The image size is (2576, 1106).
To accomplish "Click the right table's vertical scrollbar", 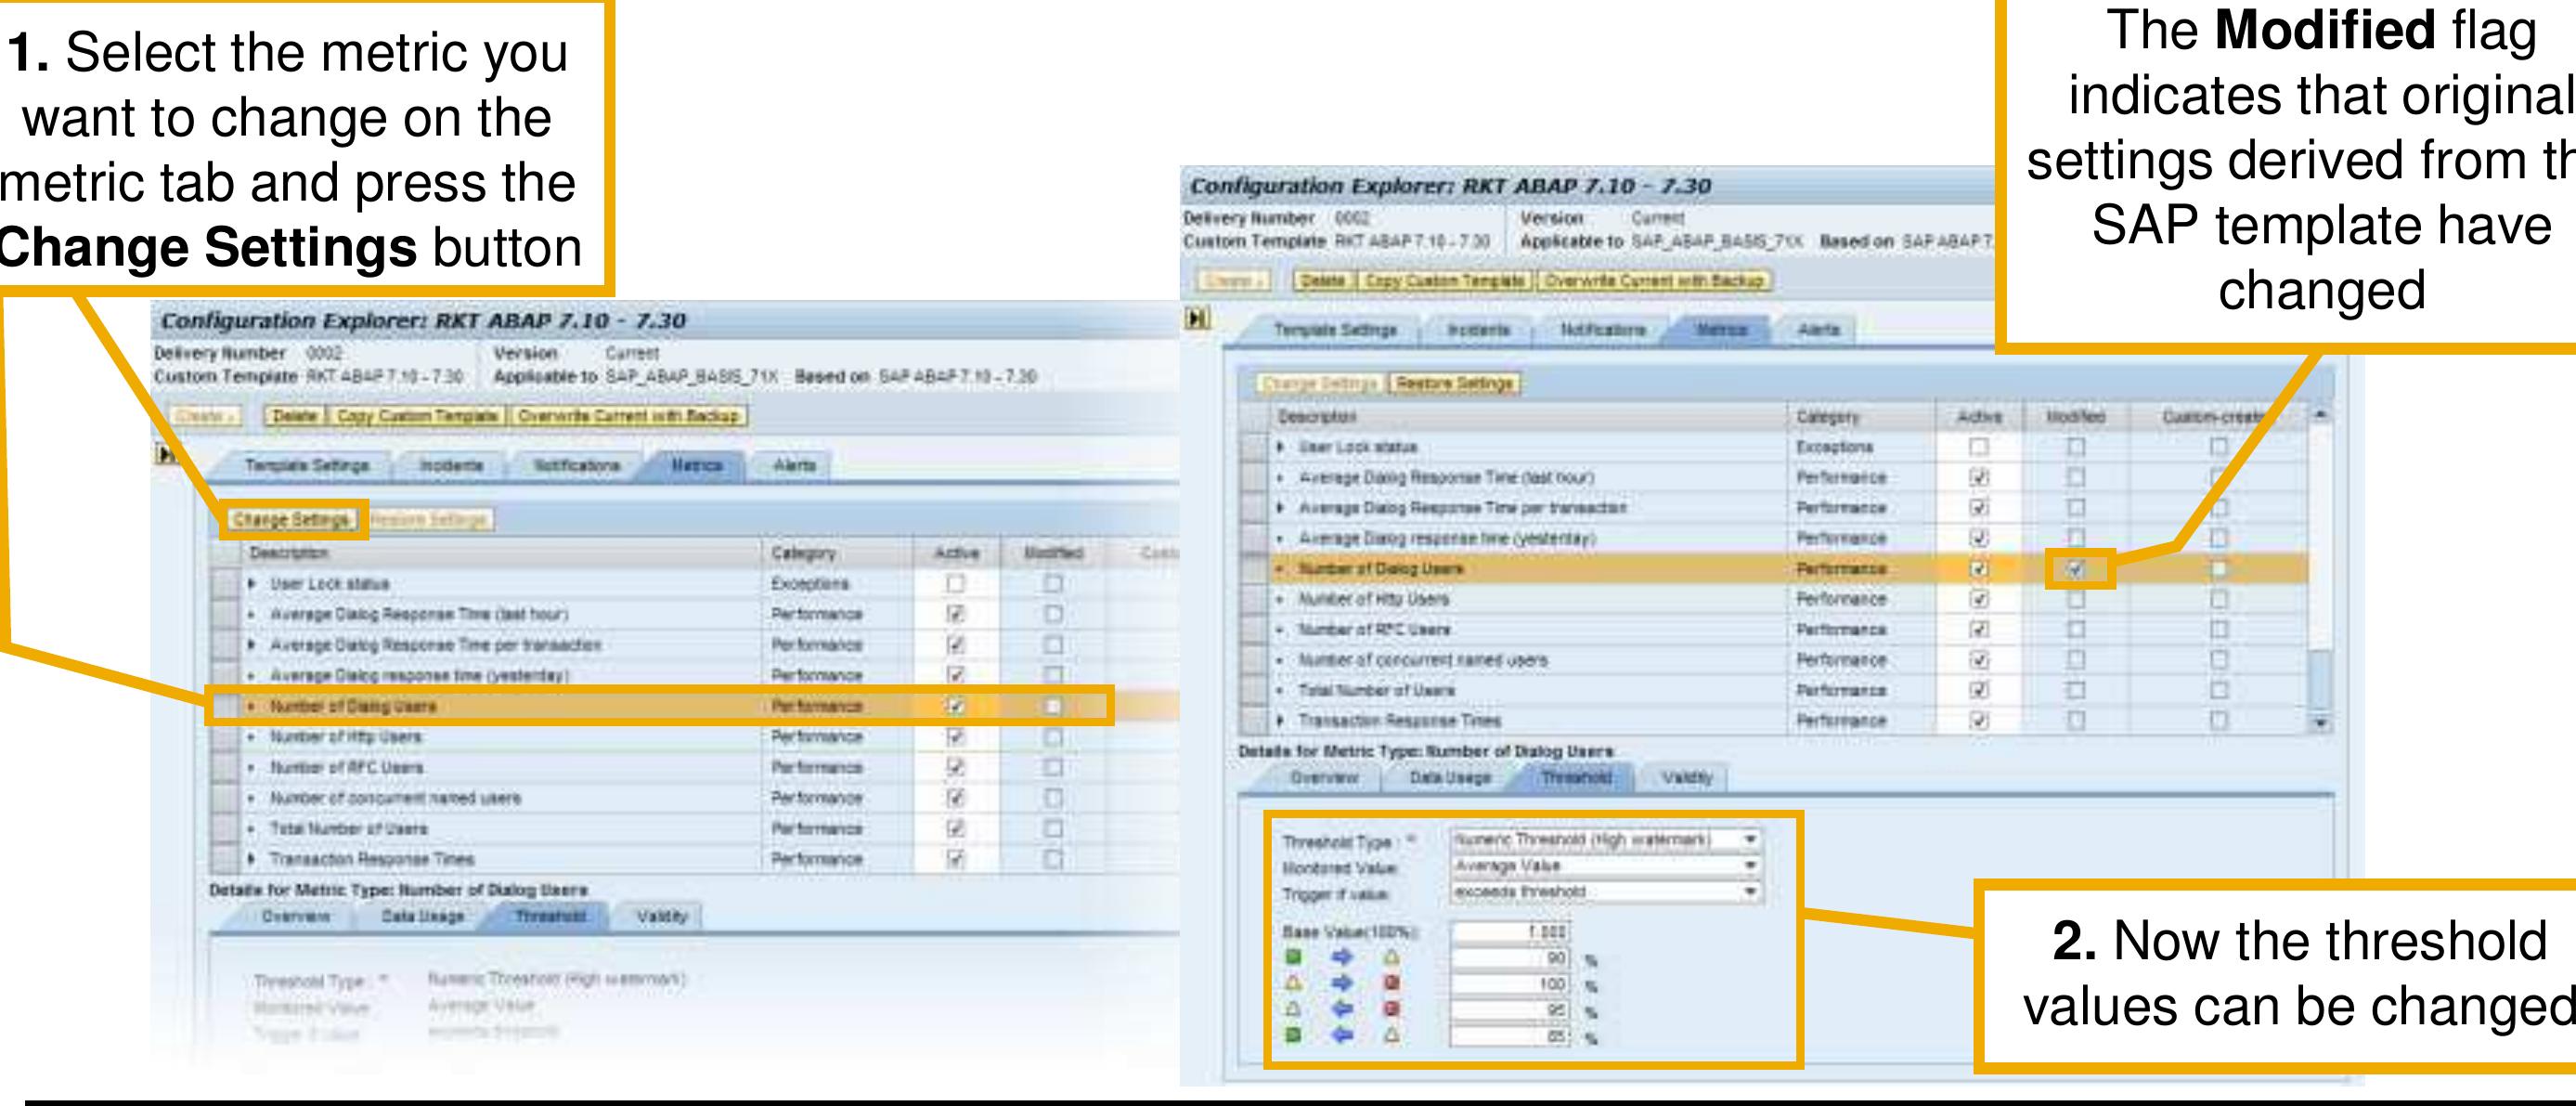I will (x=2321, y=680).
